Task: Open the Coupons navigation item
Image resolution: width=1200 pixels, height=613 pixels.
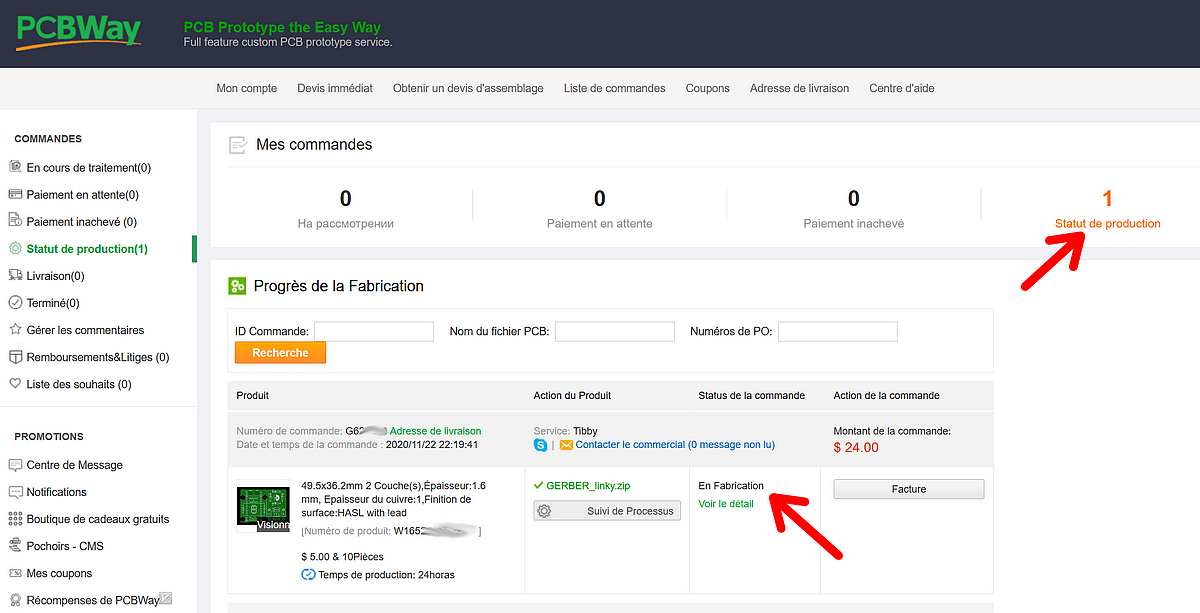Action: [708, 88]
